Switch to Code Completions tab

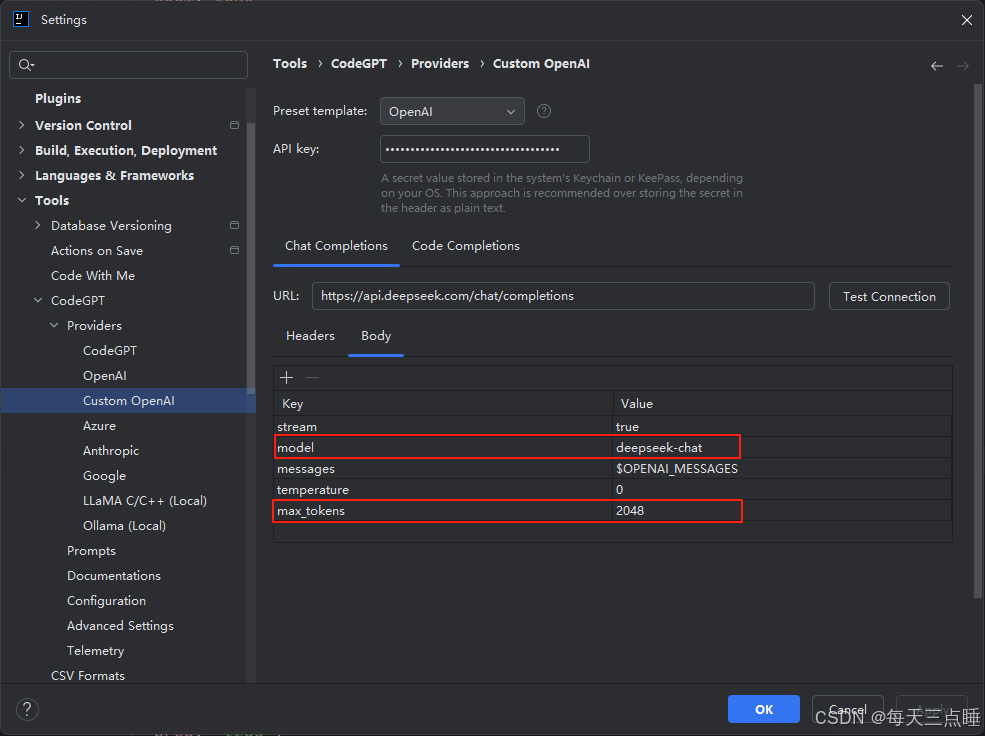(465, 246)
